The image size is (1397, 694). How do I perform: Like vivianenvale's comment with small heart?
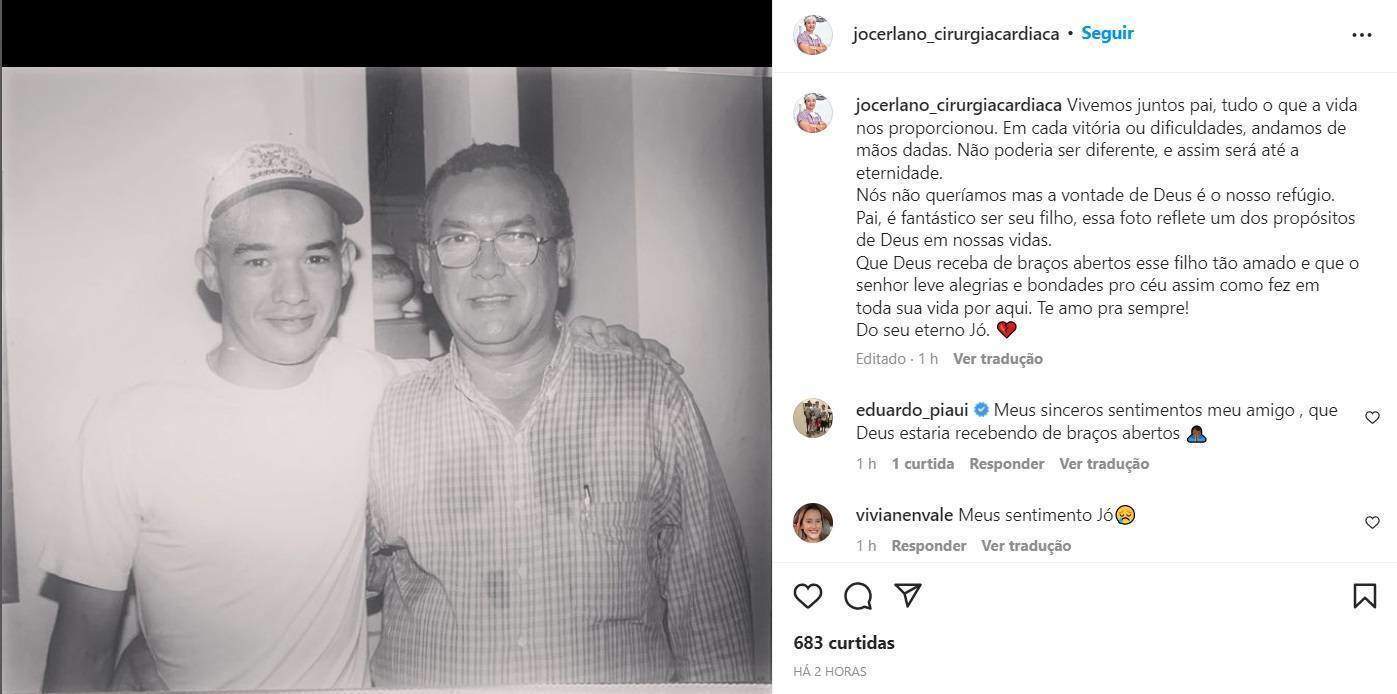(x=1372, y=522)
